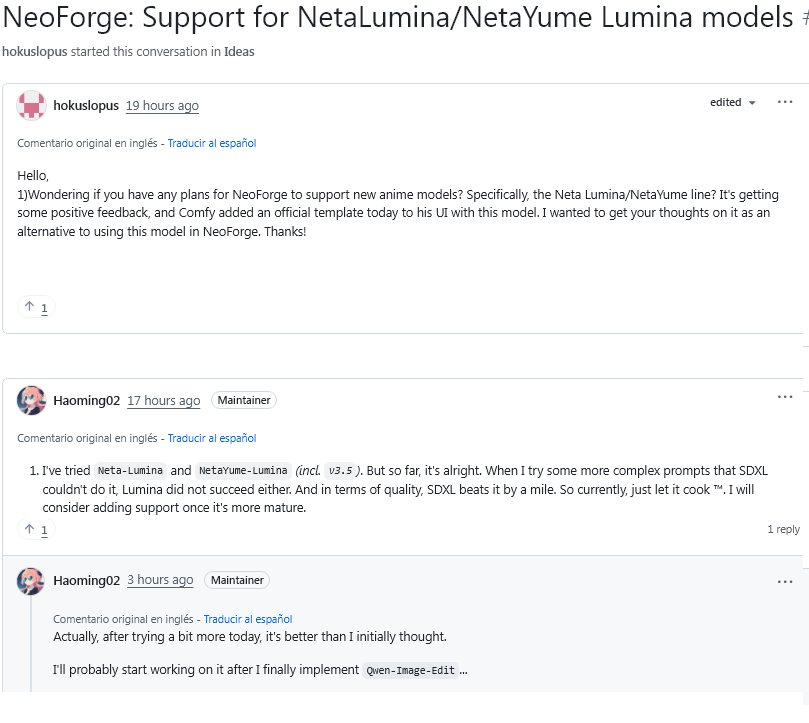Open three-dot menu on Haoming02's 17-hours-ago comment

tap(785, 397)
